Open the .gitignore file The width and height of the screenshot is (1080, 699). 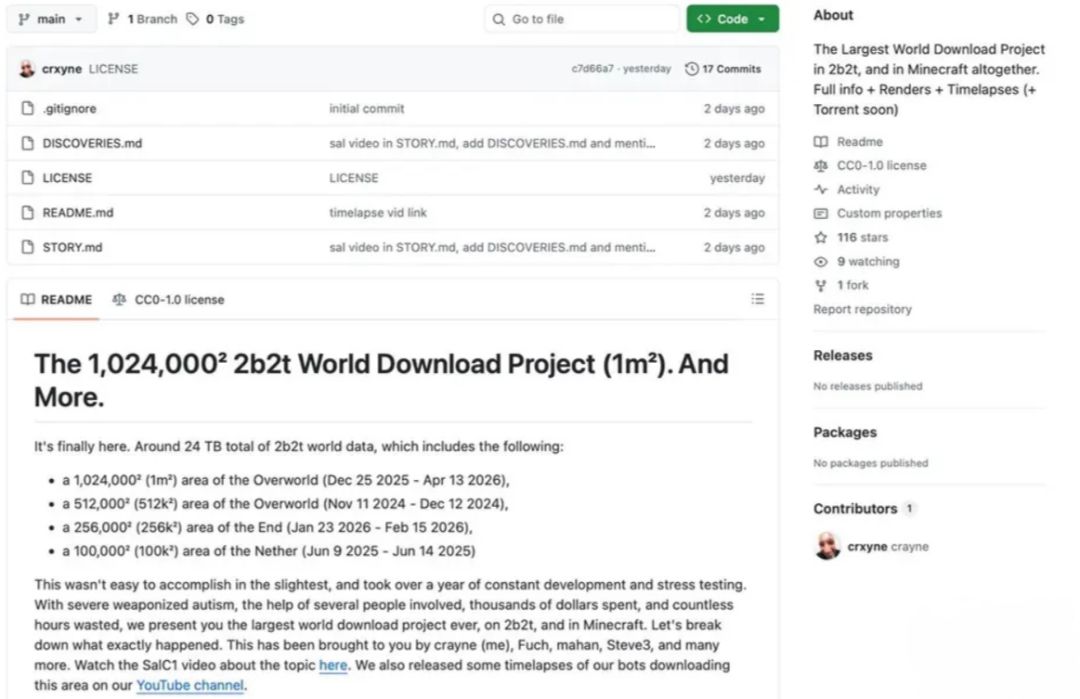click(69, 108)
